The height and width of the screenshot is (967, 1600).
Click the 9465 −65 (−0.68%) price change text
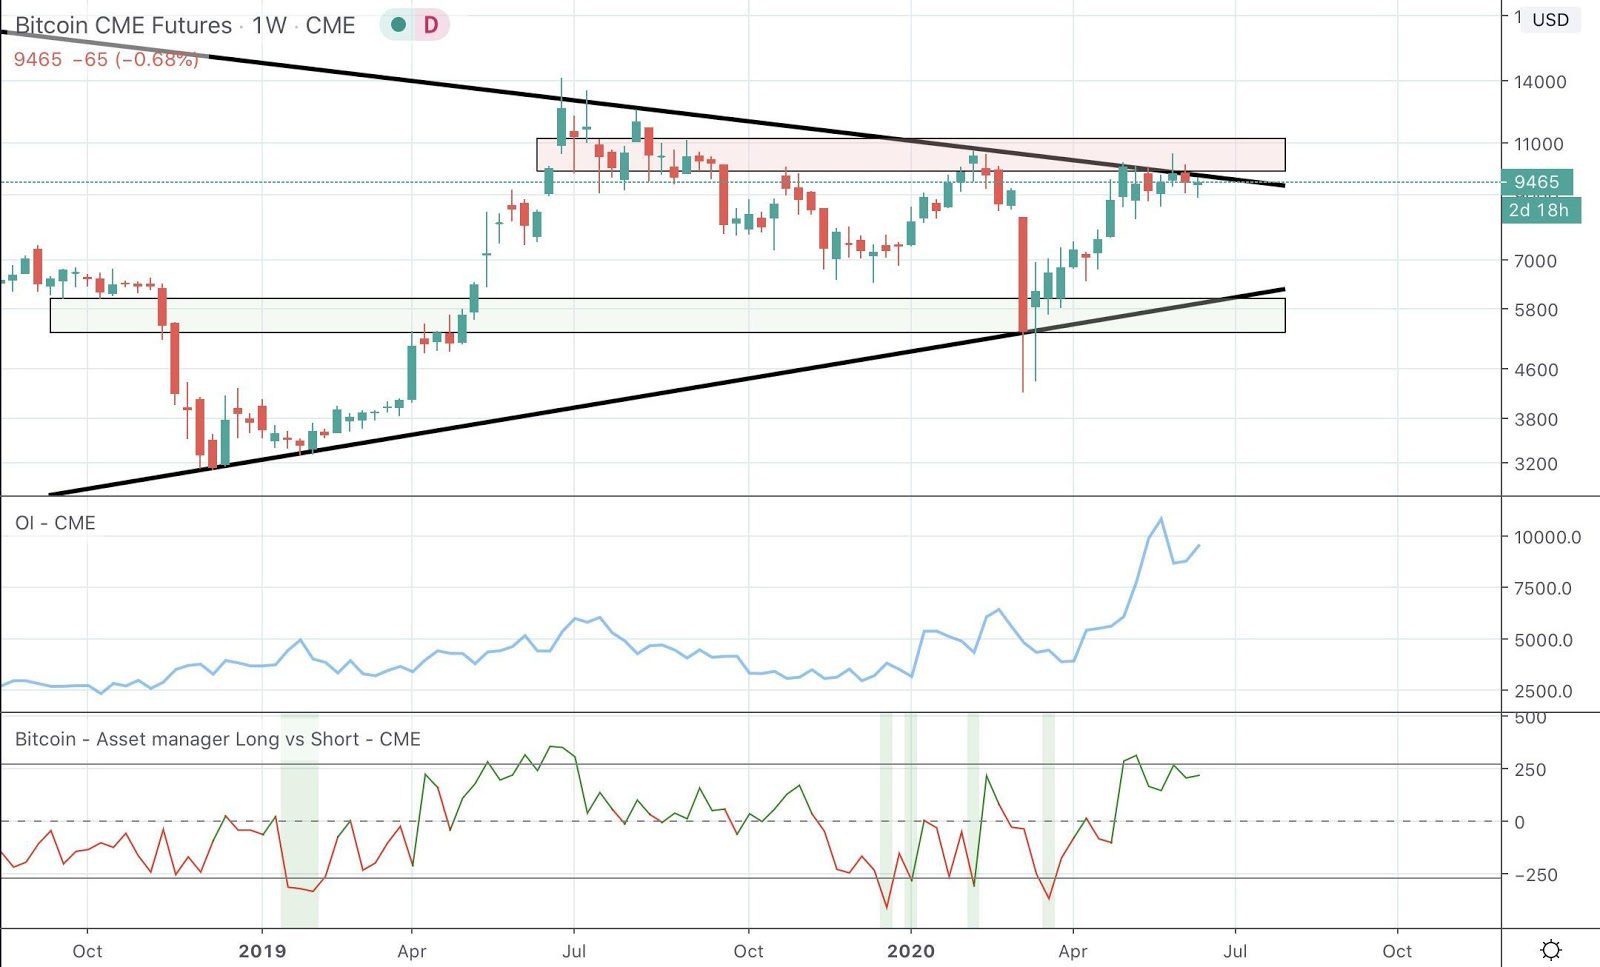point(106,59)
